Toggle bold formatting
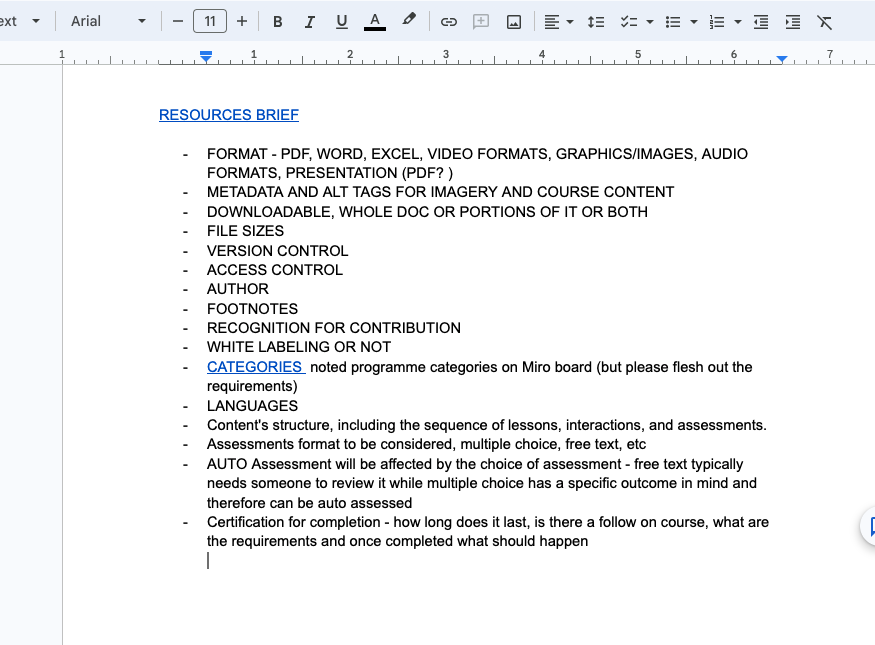This screenshot has width=875, height=645. pos(278,21)
